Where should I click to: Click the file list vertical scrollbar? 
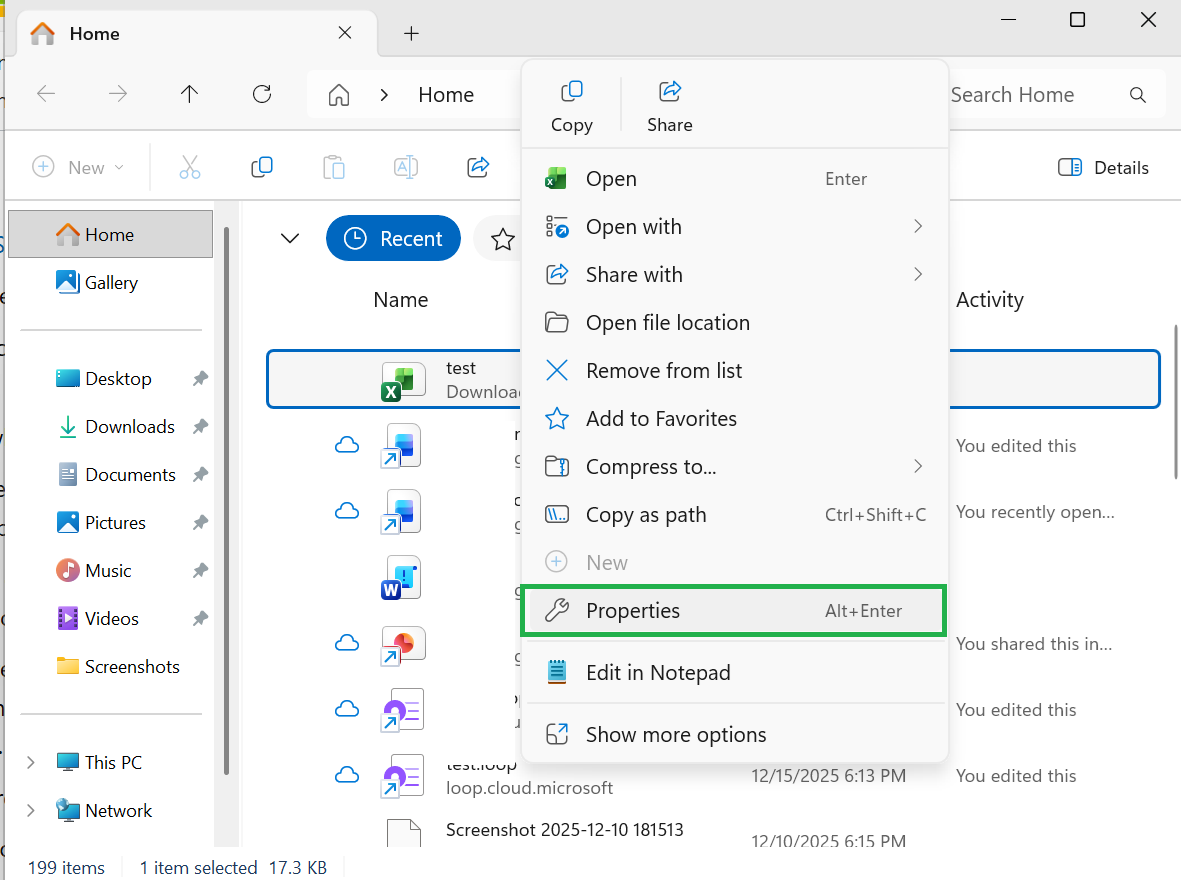[x=1176, y=402]
